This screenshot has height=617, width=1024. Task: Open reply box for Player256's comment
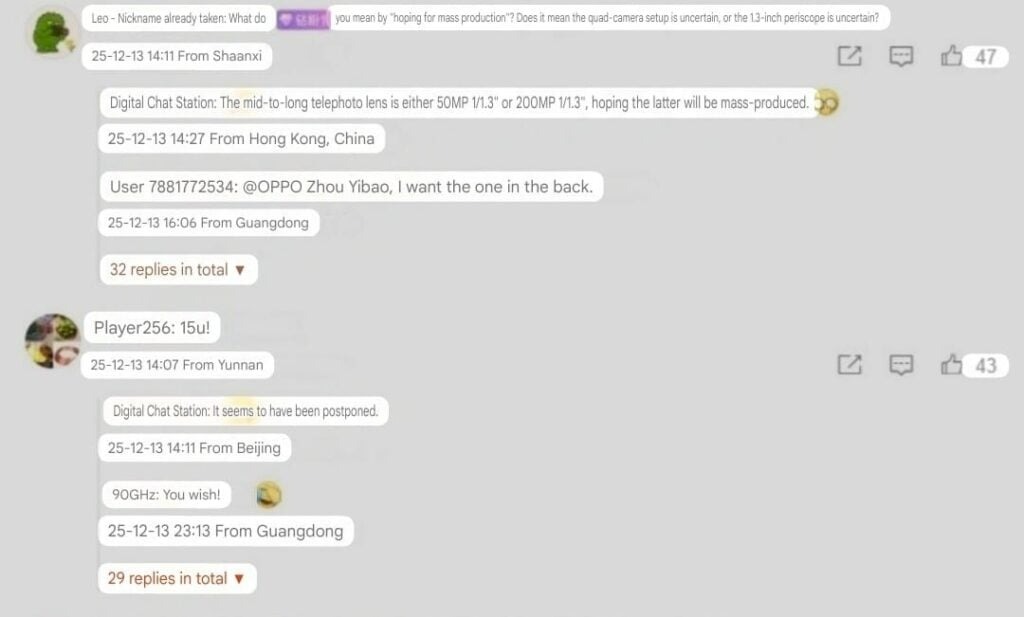pyautogui.click(x=901, y=364)
